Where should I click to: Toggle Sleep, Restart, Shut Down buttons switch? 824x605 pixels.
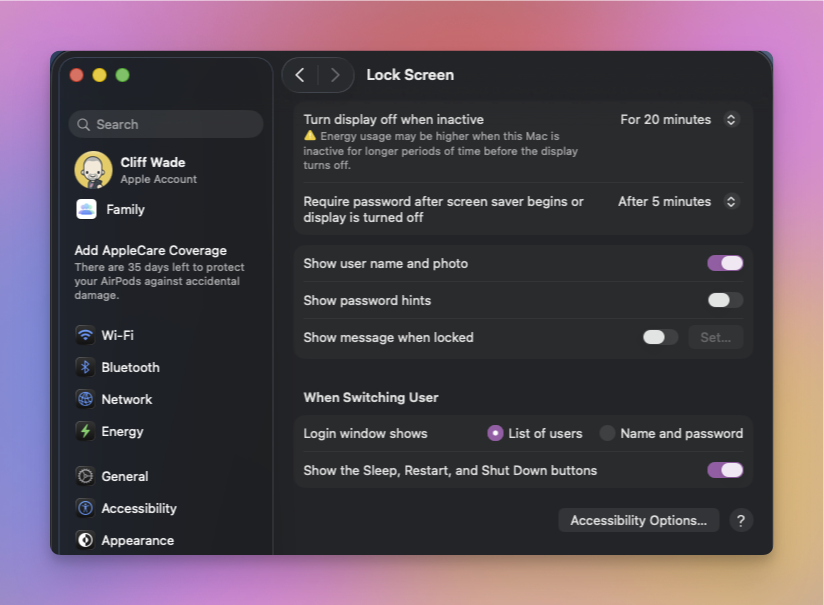(x=725, y=470)
